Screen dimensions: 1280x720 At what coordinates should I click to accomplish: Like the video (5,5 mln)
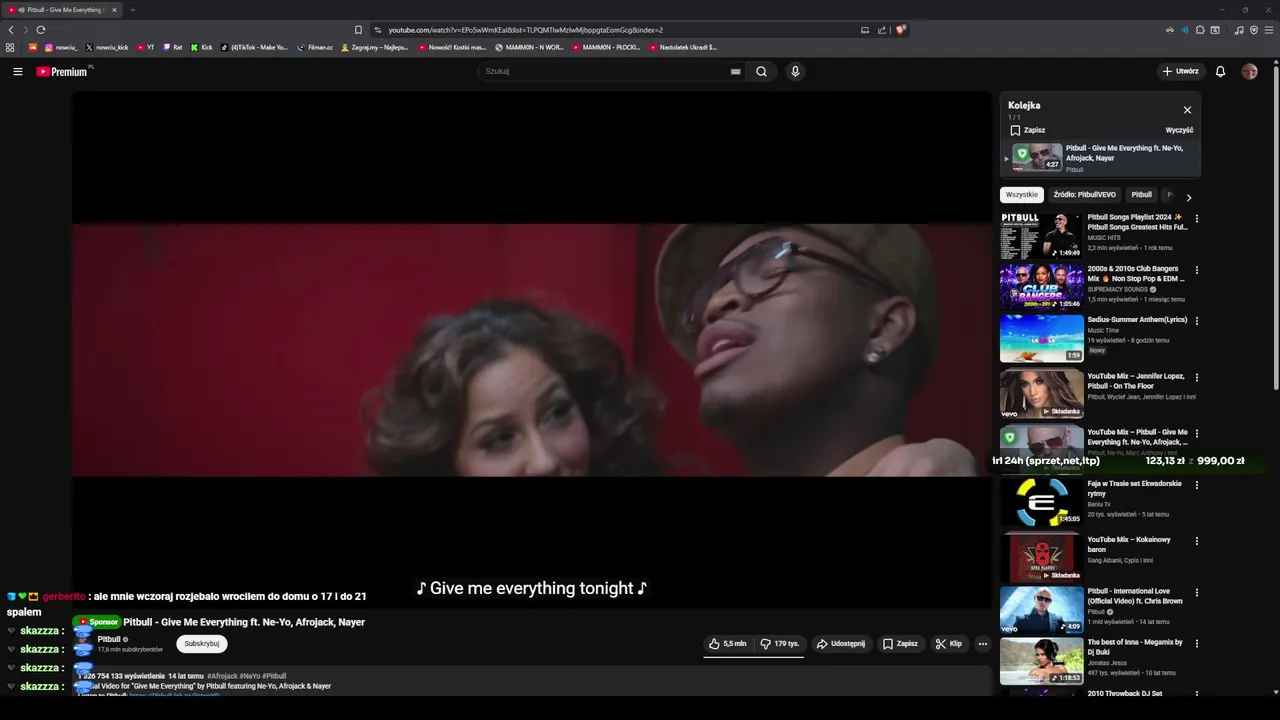pyautogui.click(x=728, y=644)
